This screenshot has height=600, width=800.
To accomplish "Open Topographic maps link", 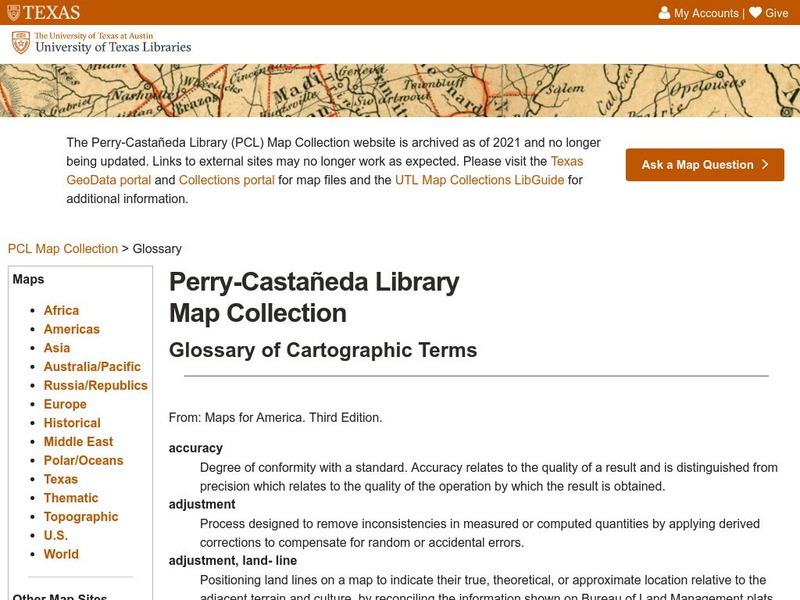I will pyautogui.click(x=81, y=517).
